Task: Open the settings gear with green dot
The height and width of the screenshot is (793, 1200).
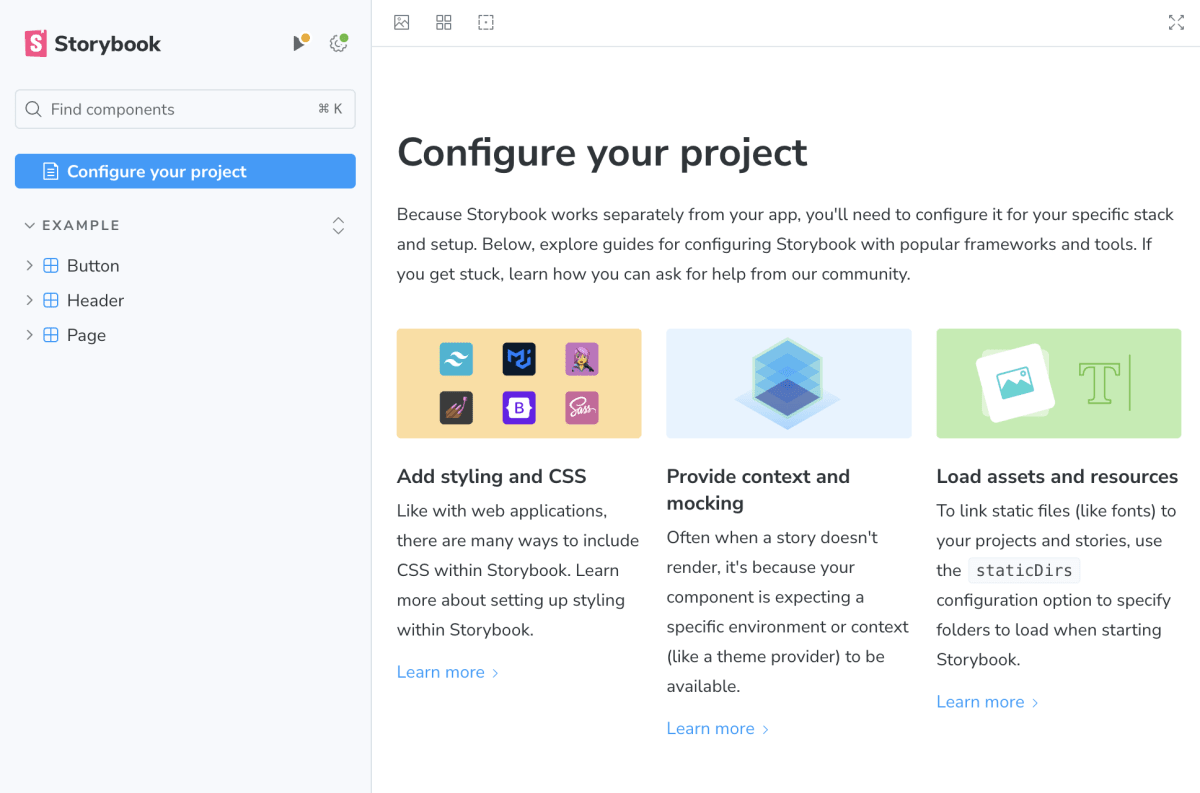Action: coord(339,43)
